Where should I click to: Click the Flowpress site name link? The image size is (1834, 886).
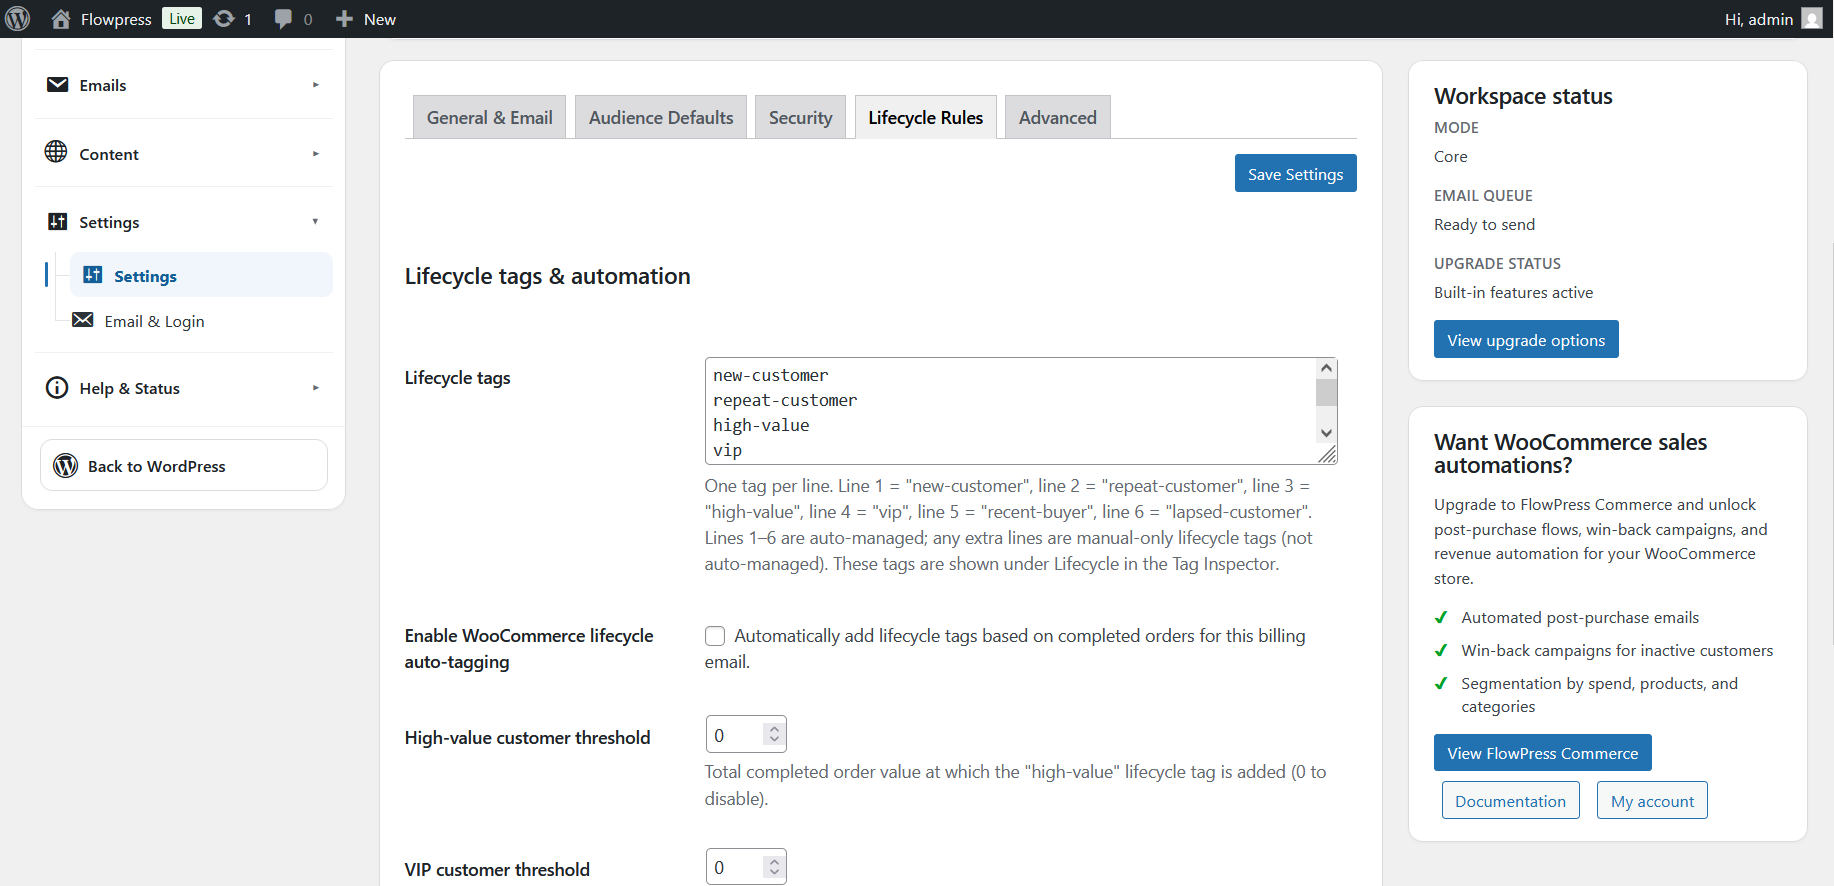116,19
